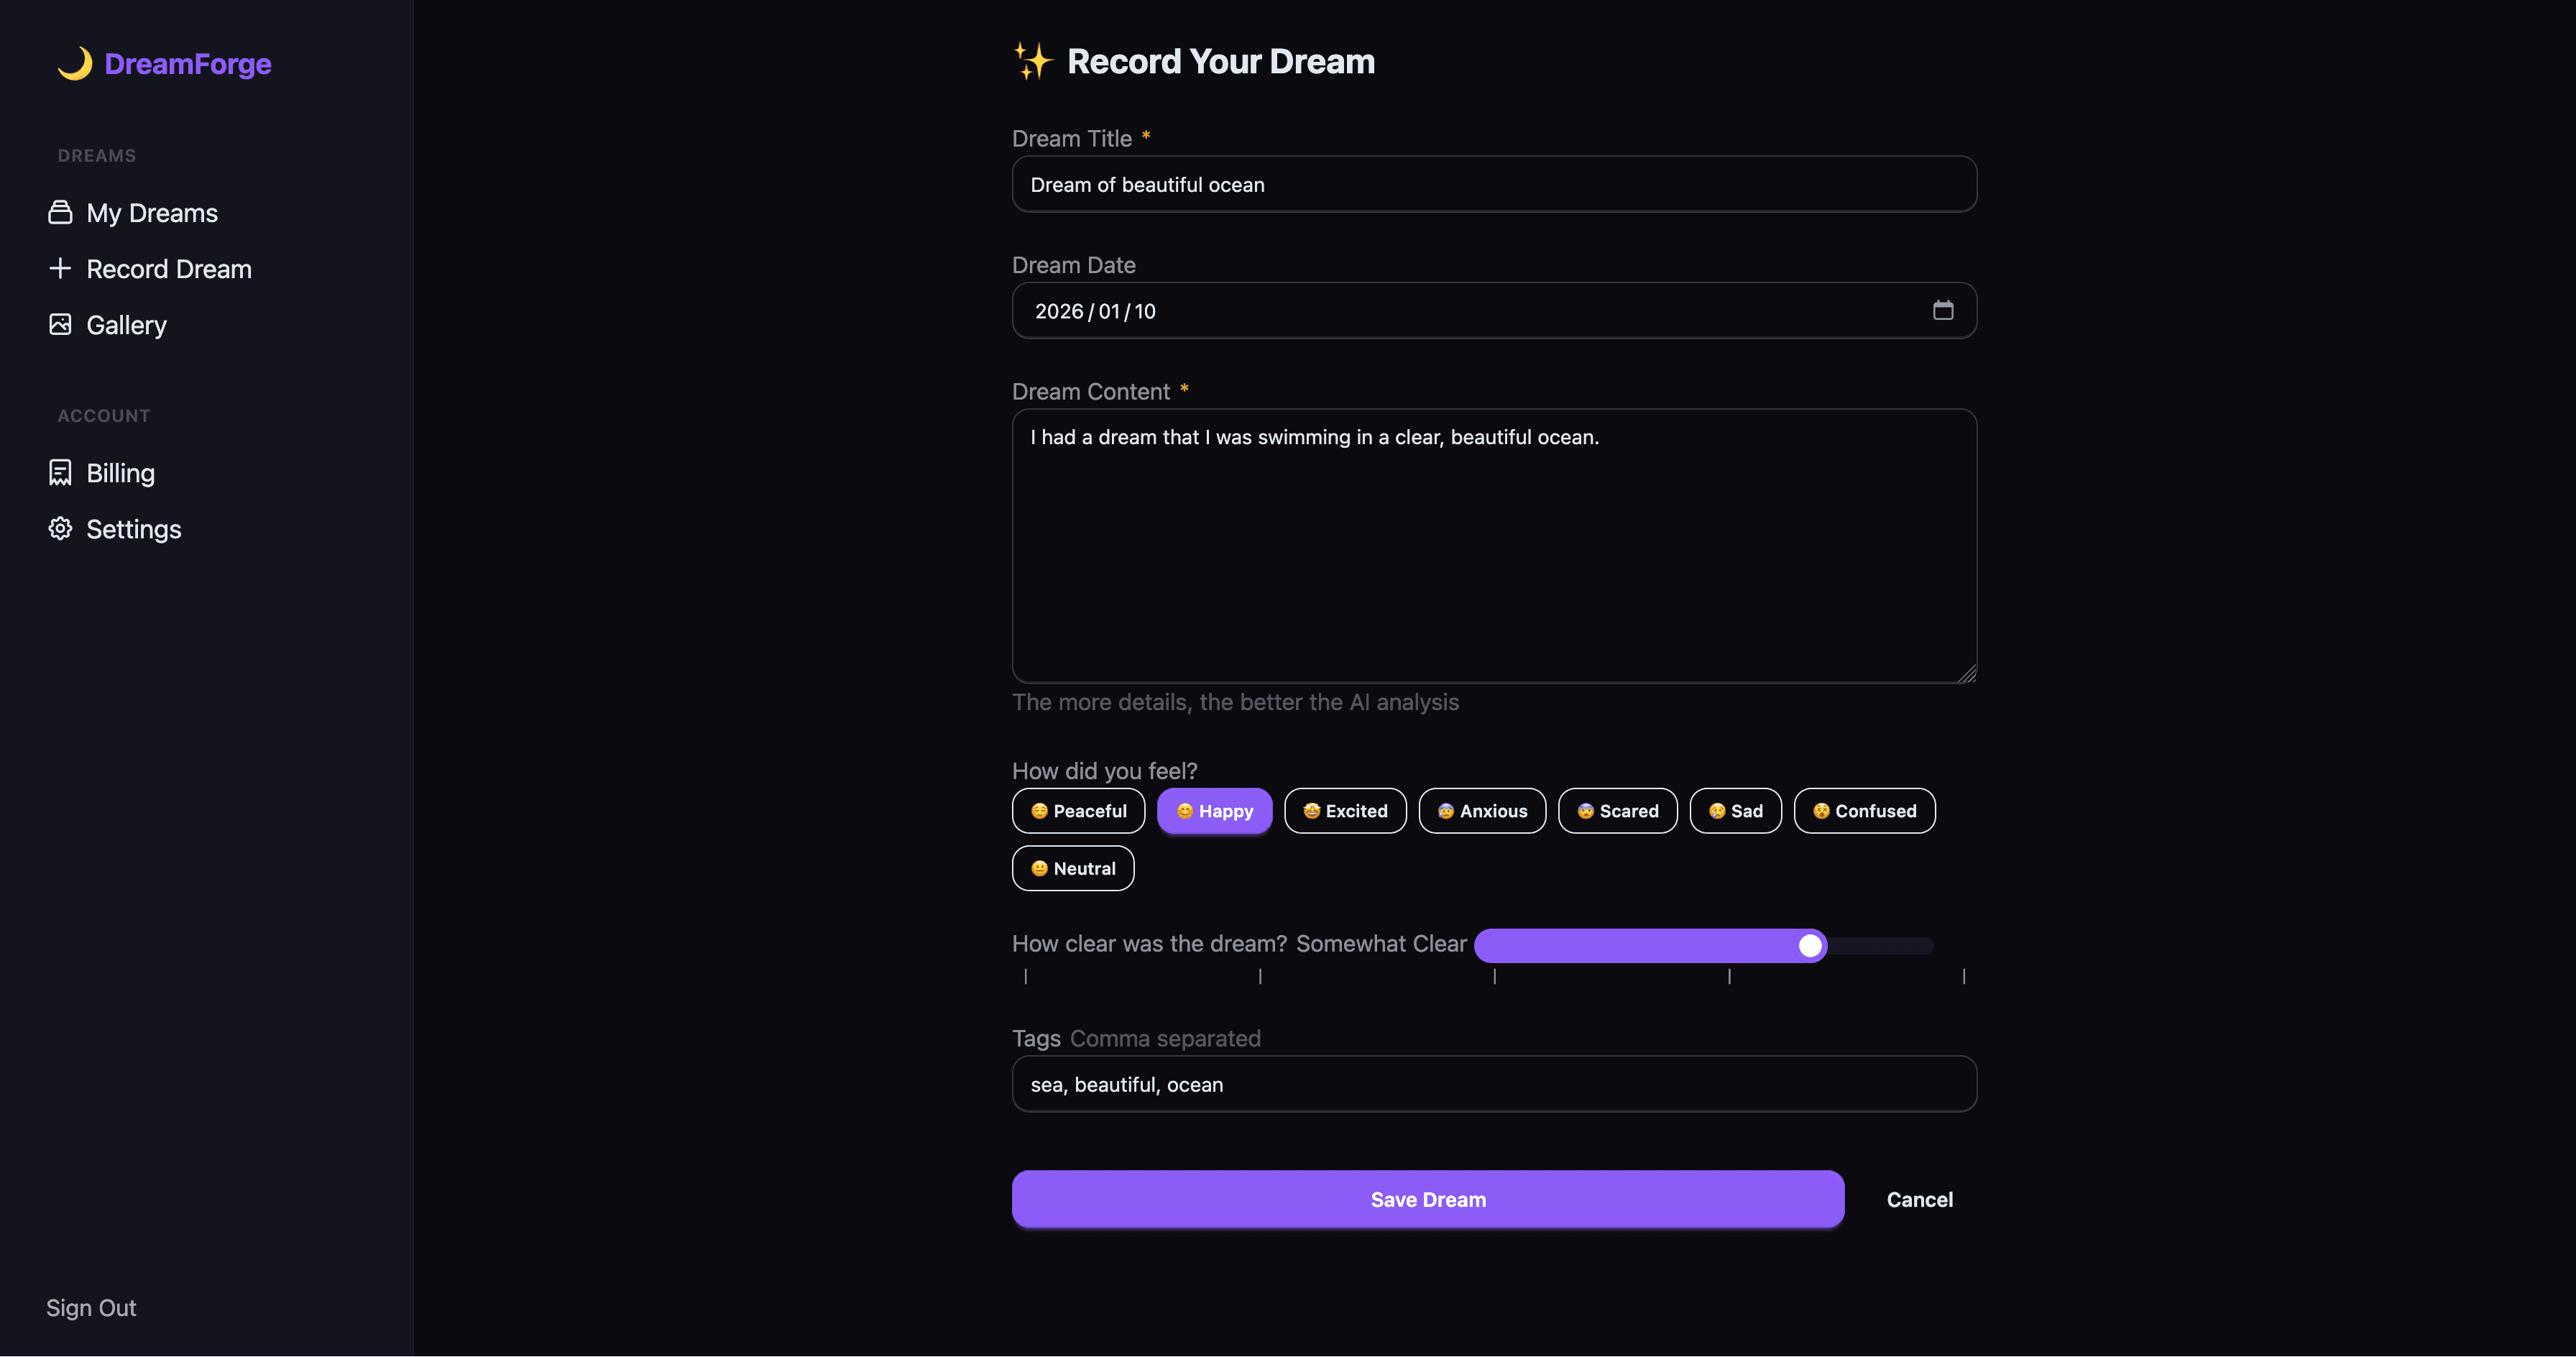Open Settings via the gear icon
Image resolution: width=2576 pixels, height=1357 pixels.
pyautogui.click(x=60, y=528)
